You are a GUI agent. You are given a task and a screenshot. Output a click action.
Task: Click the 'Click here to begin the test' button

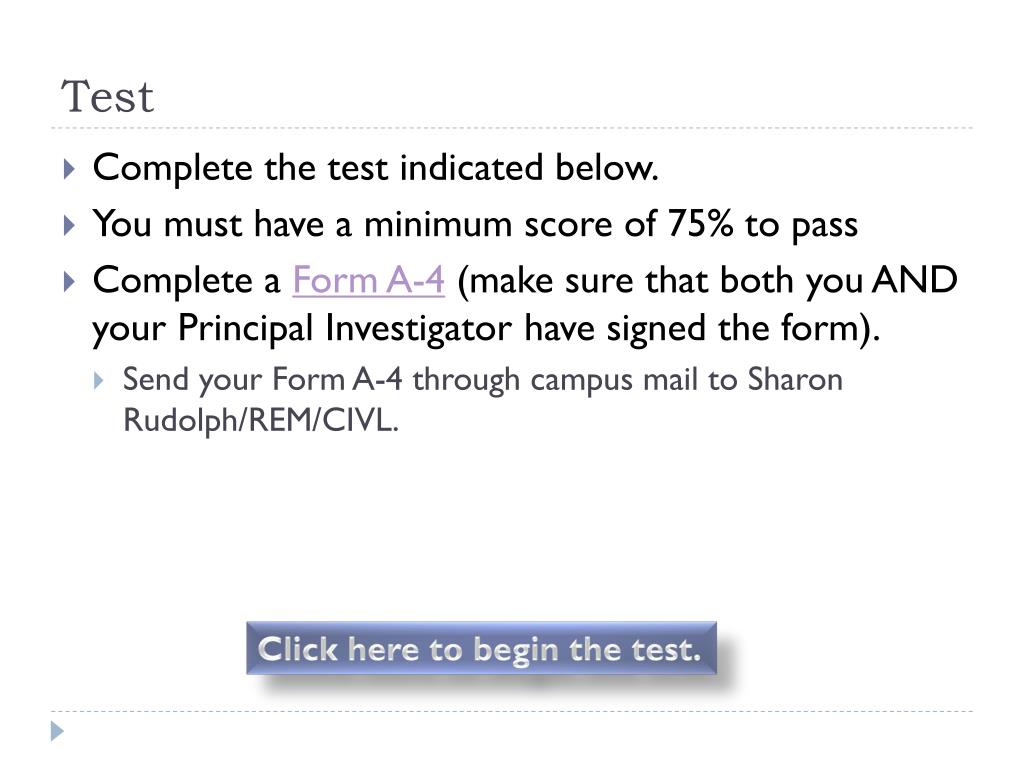click(x=481, y=648)
